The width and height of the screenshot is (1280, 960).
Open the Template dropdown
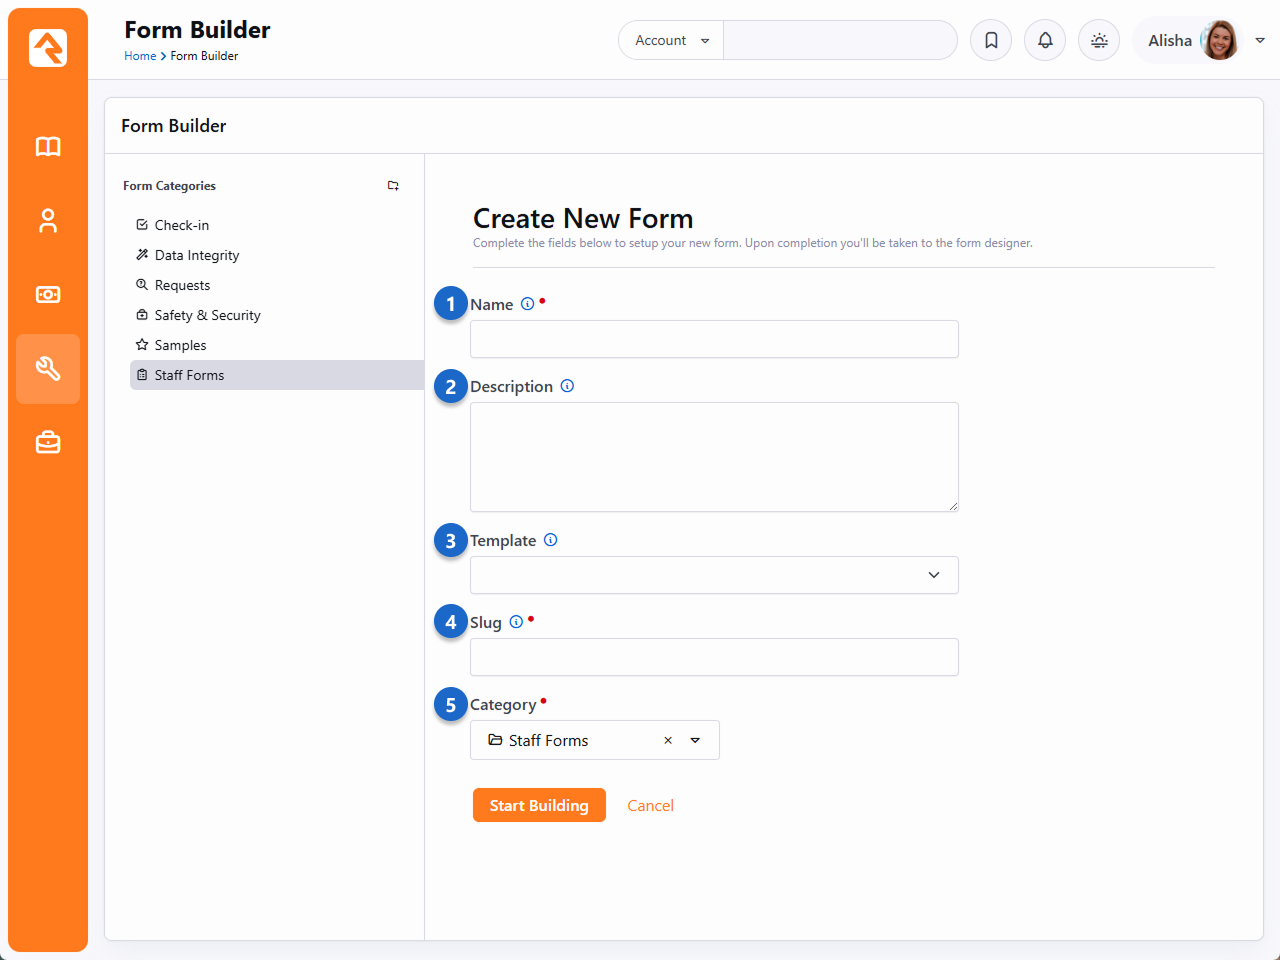pos(714,575)
